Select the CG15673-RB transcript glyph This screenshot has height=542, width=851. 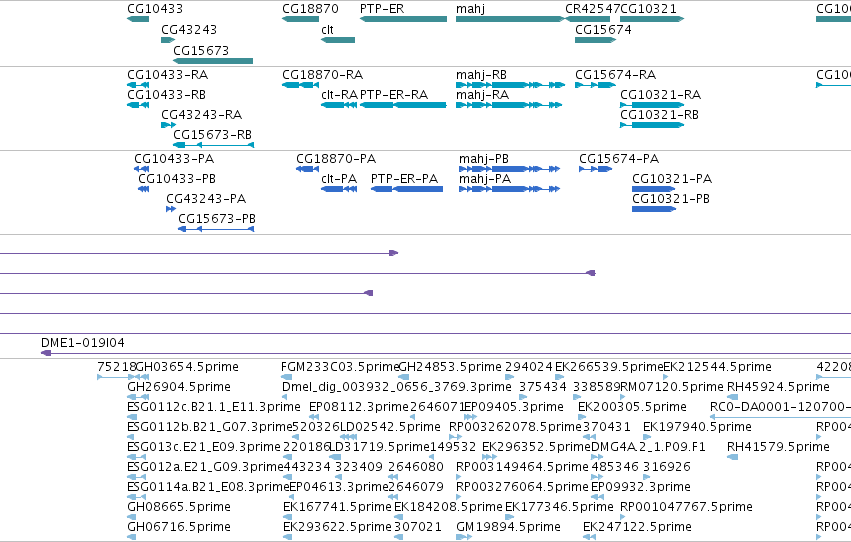point(213,145)
